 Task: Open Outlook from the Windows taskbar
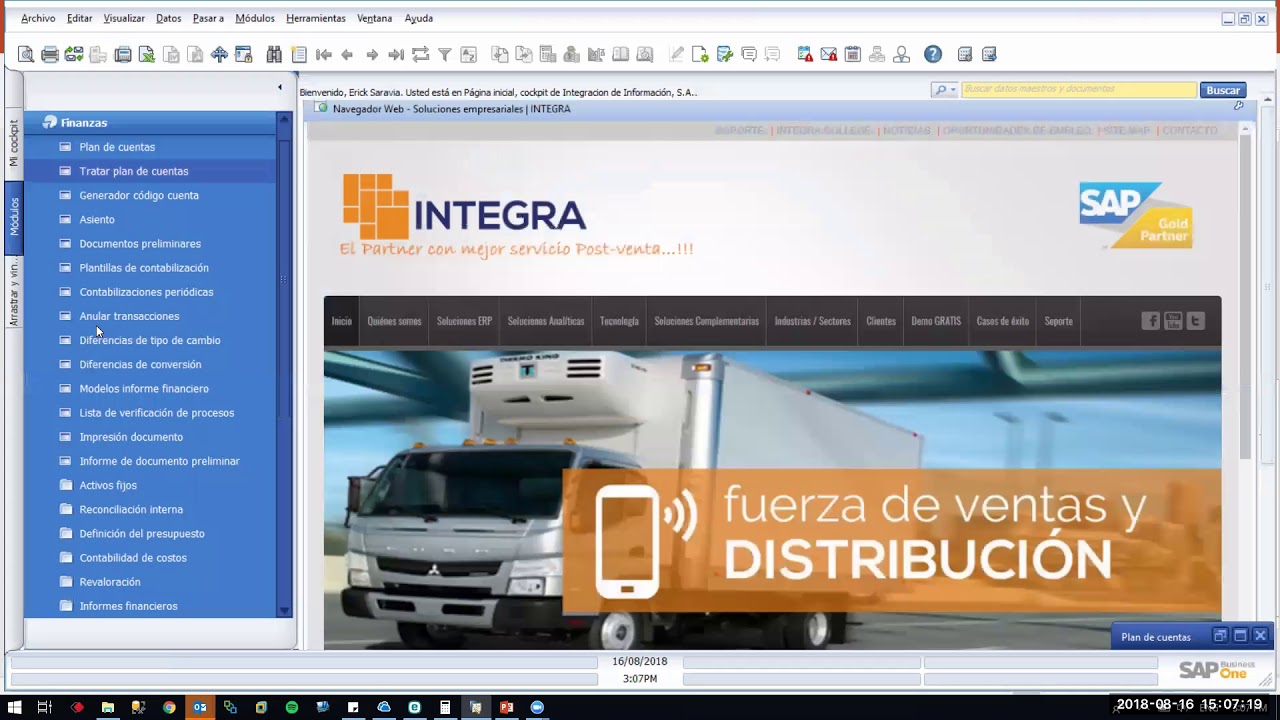(200, 707)
